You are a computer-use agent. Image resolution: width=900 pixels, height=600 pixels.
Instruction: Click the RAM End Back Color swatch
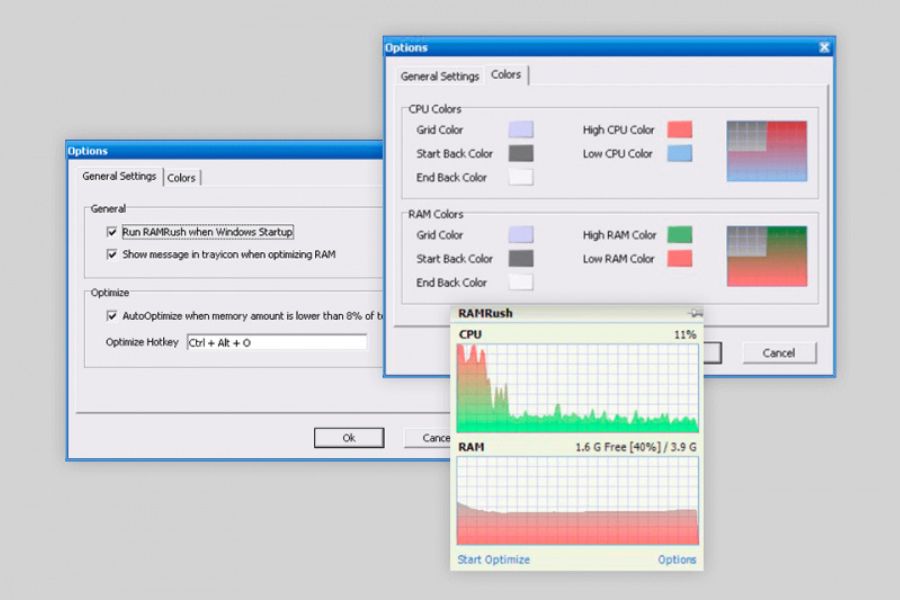(520, 283)
